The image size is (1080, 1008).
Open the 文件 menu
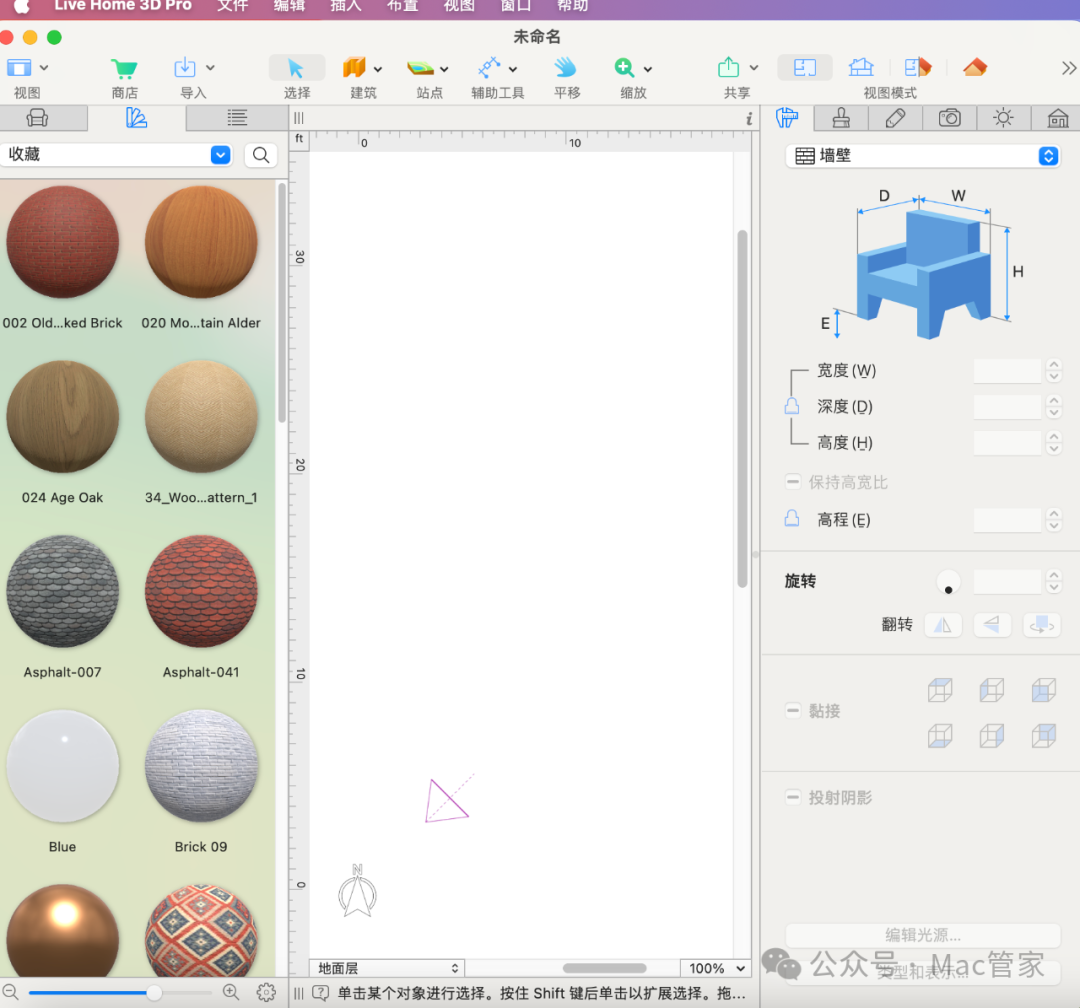(232, 6)
